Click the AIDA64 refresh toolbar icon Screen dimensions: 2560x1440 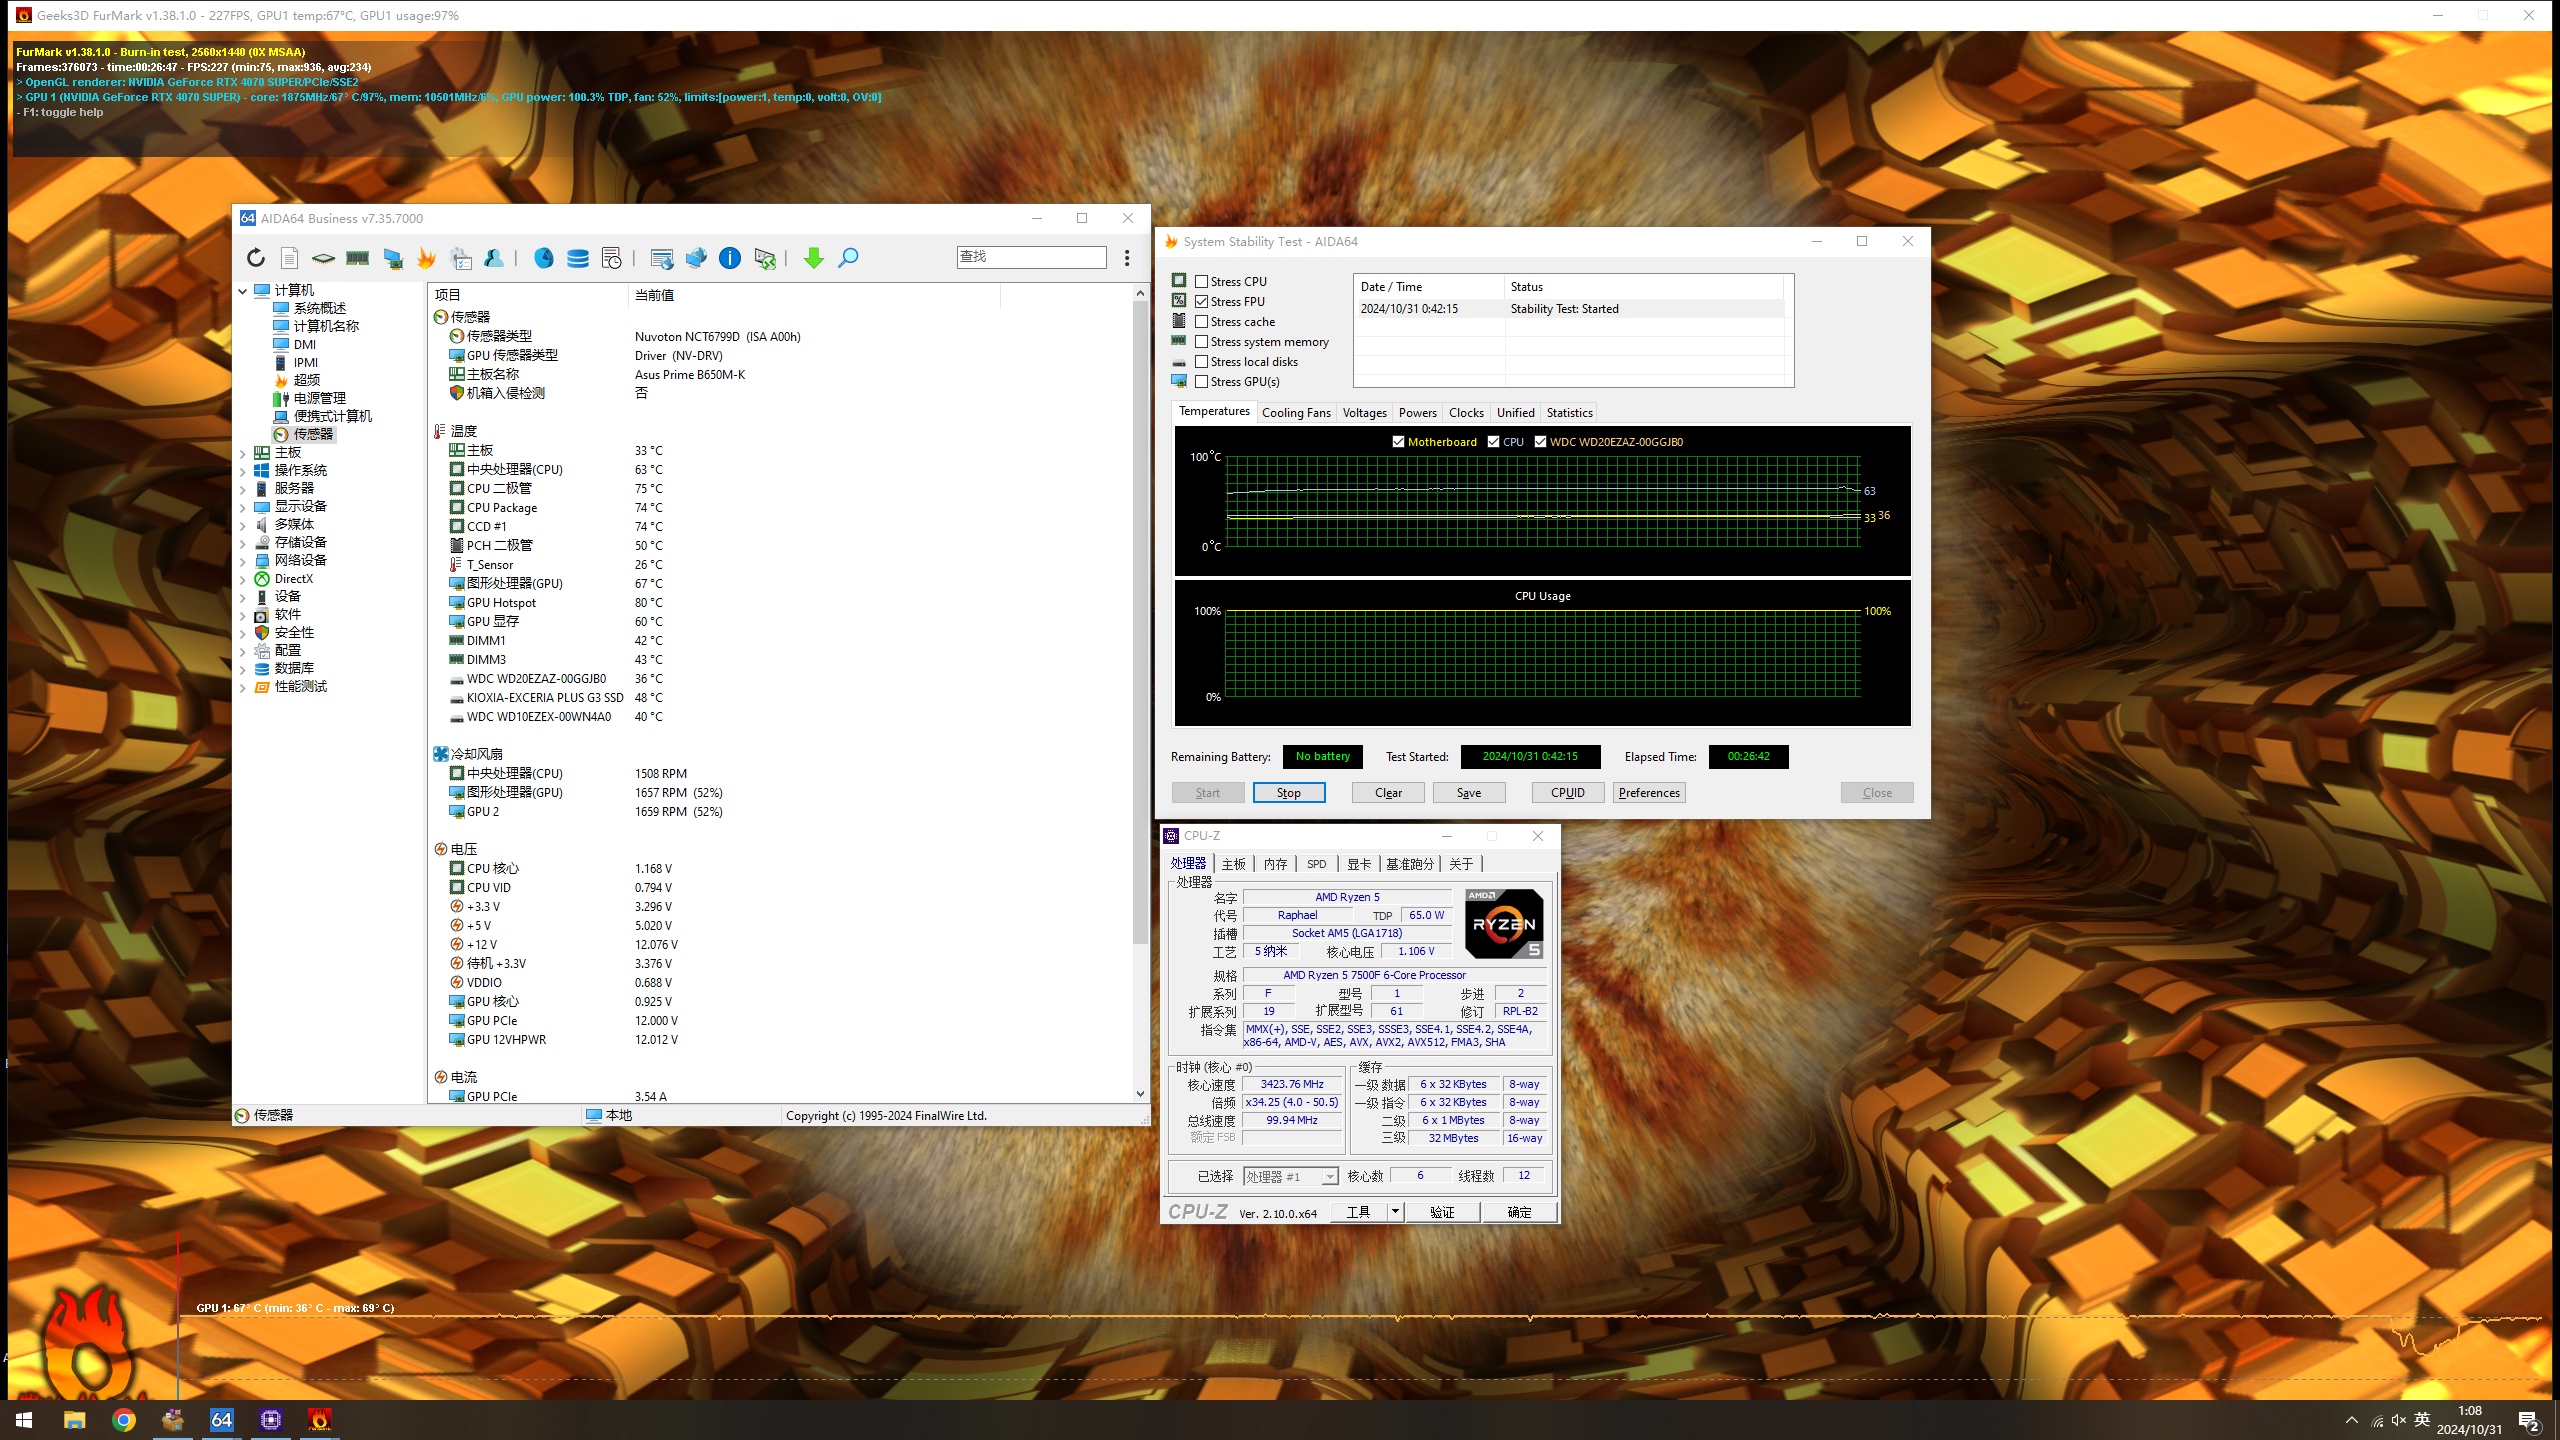[x=256, y=258]
